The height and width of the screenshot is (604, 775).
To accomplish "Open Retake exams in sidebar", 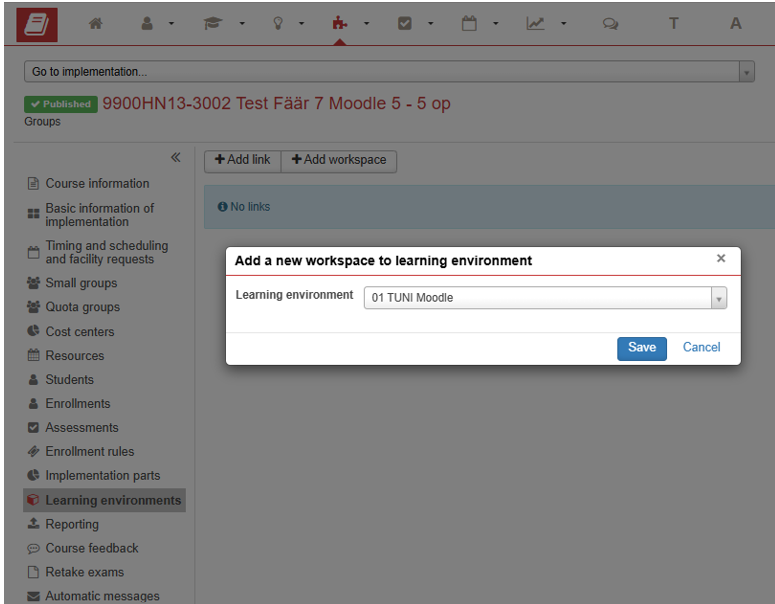I will [x=85, y=572].
